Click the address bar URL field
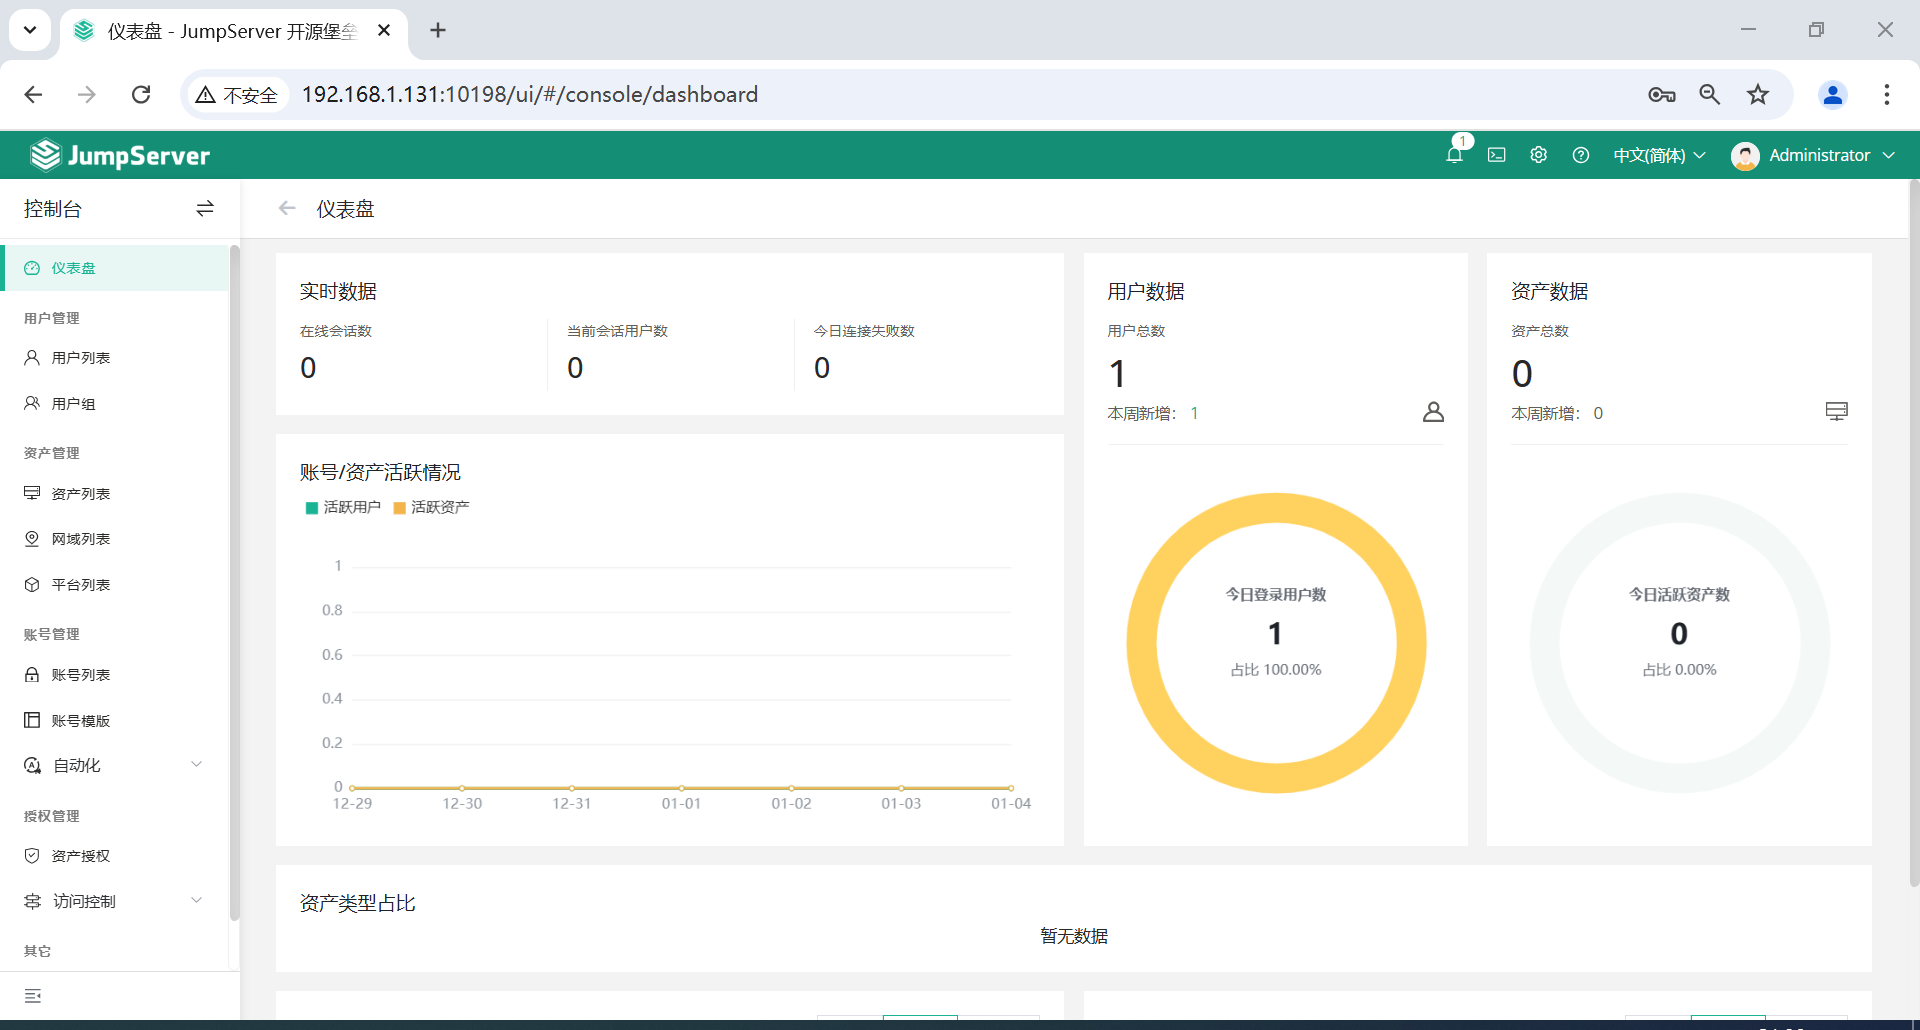Image resolution: width=1920 pixels, height=1030 pixels. pyautogui.click(x=960, y=94)
